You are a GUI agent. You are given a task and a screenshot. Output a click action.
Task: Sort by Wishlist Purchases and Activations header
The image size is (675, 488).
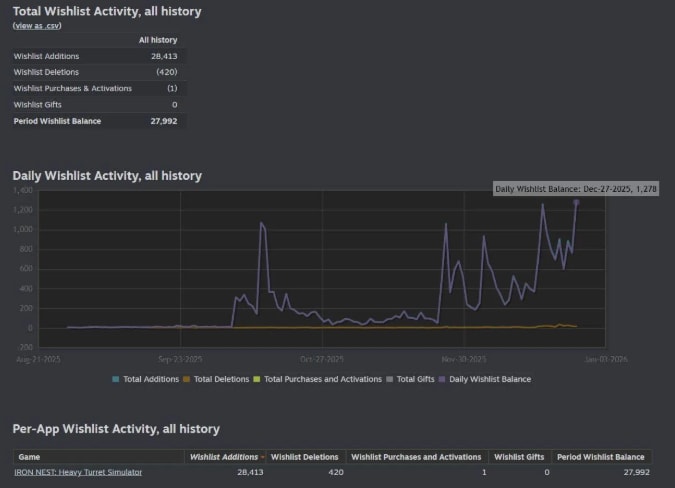coord(416,456)
